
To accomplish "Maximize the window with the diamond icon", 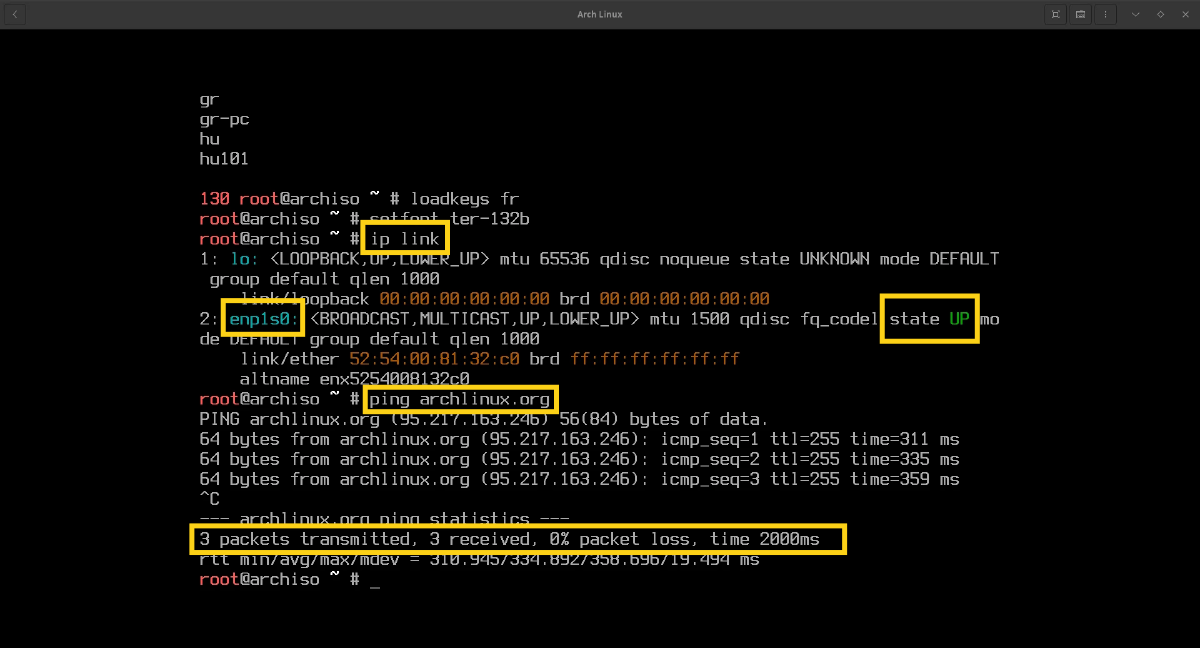I will pyautogui.click(x=1160, y=14).
